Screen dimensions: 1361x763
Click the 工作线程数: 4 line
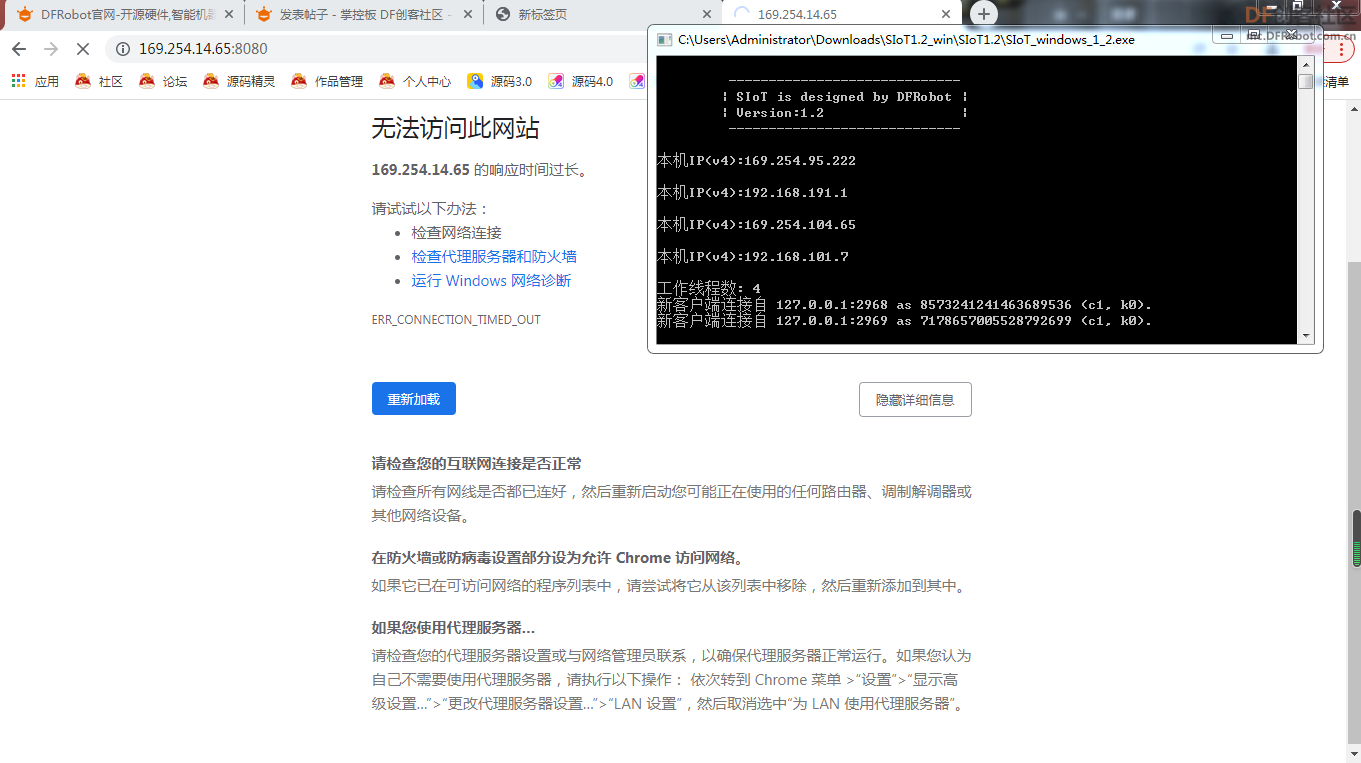pyautogui.click(x=708, y=289)
